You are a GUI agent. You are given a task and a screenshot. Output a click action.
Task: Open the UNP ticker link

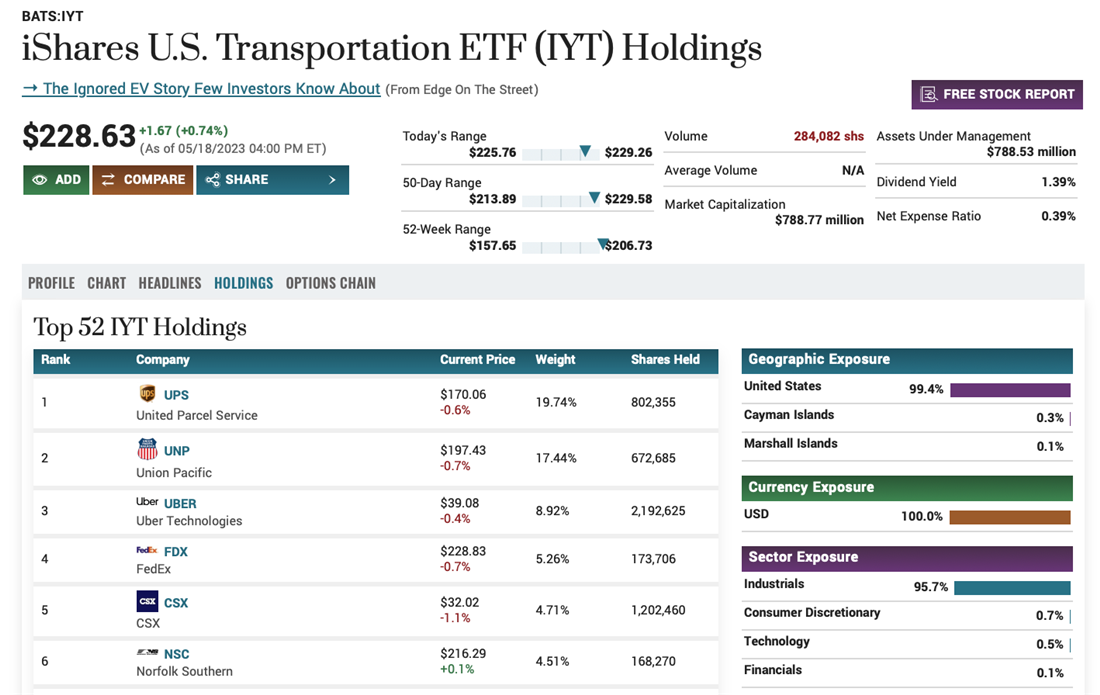[x=177, y=451]
